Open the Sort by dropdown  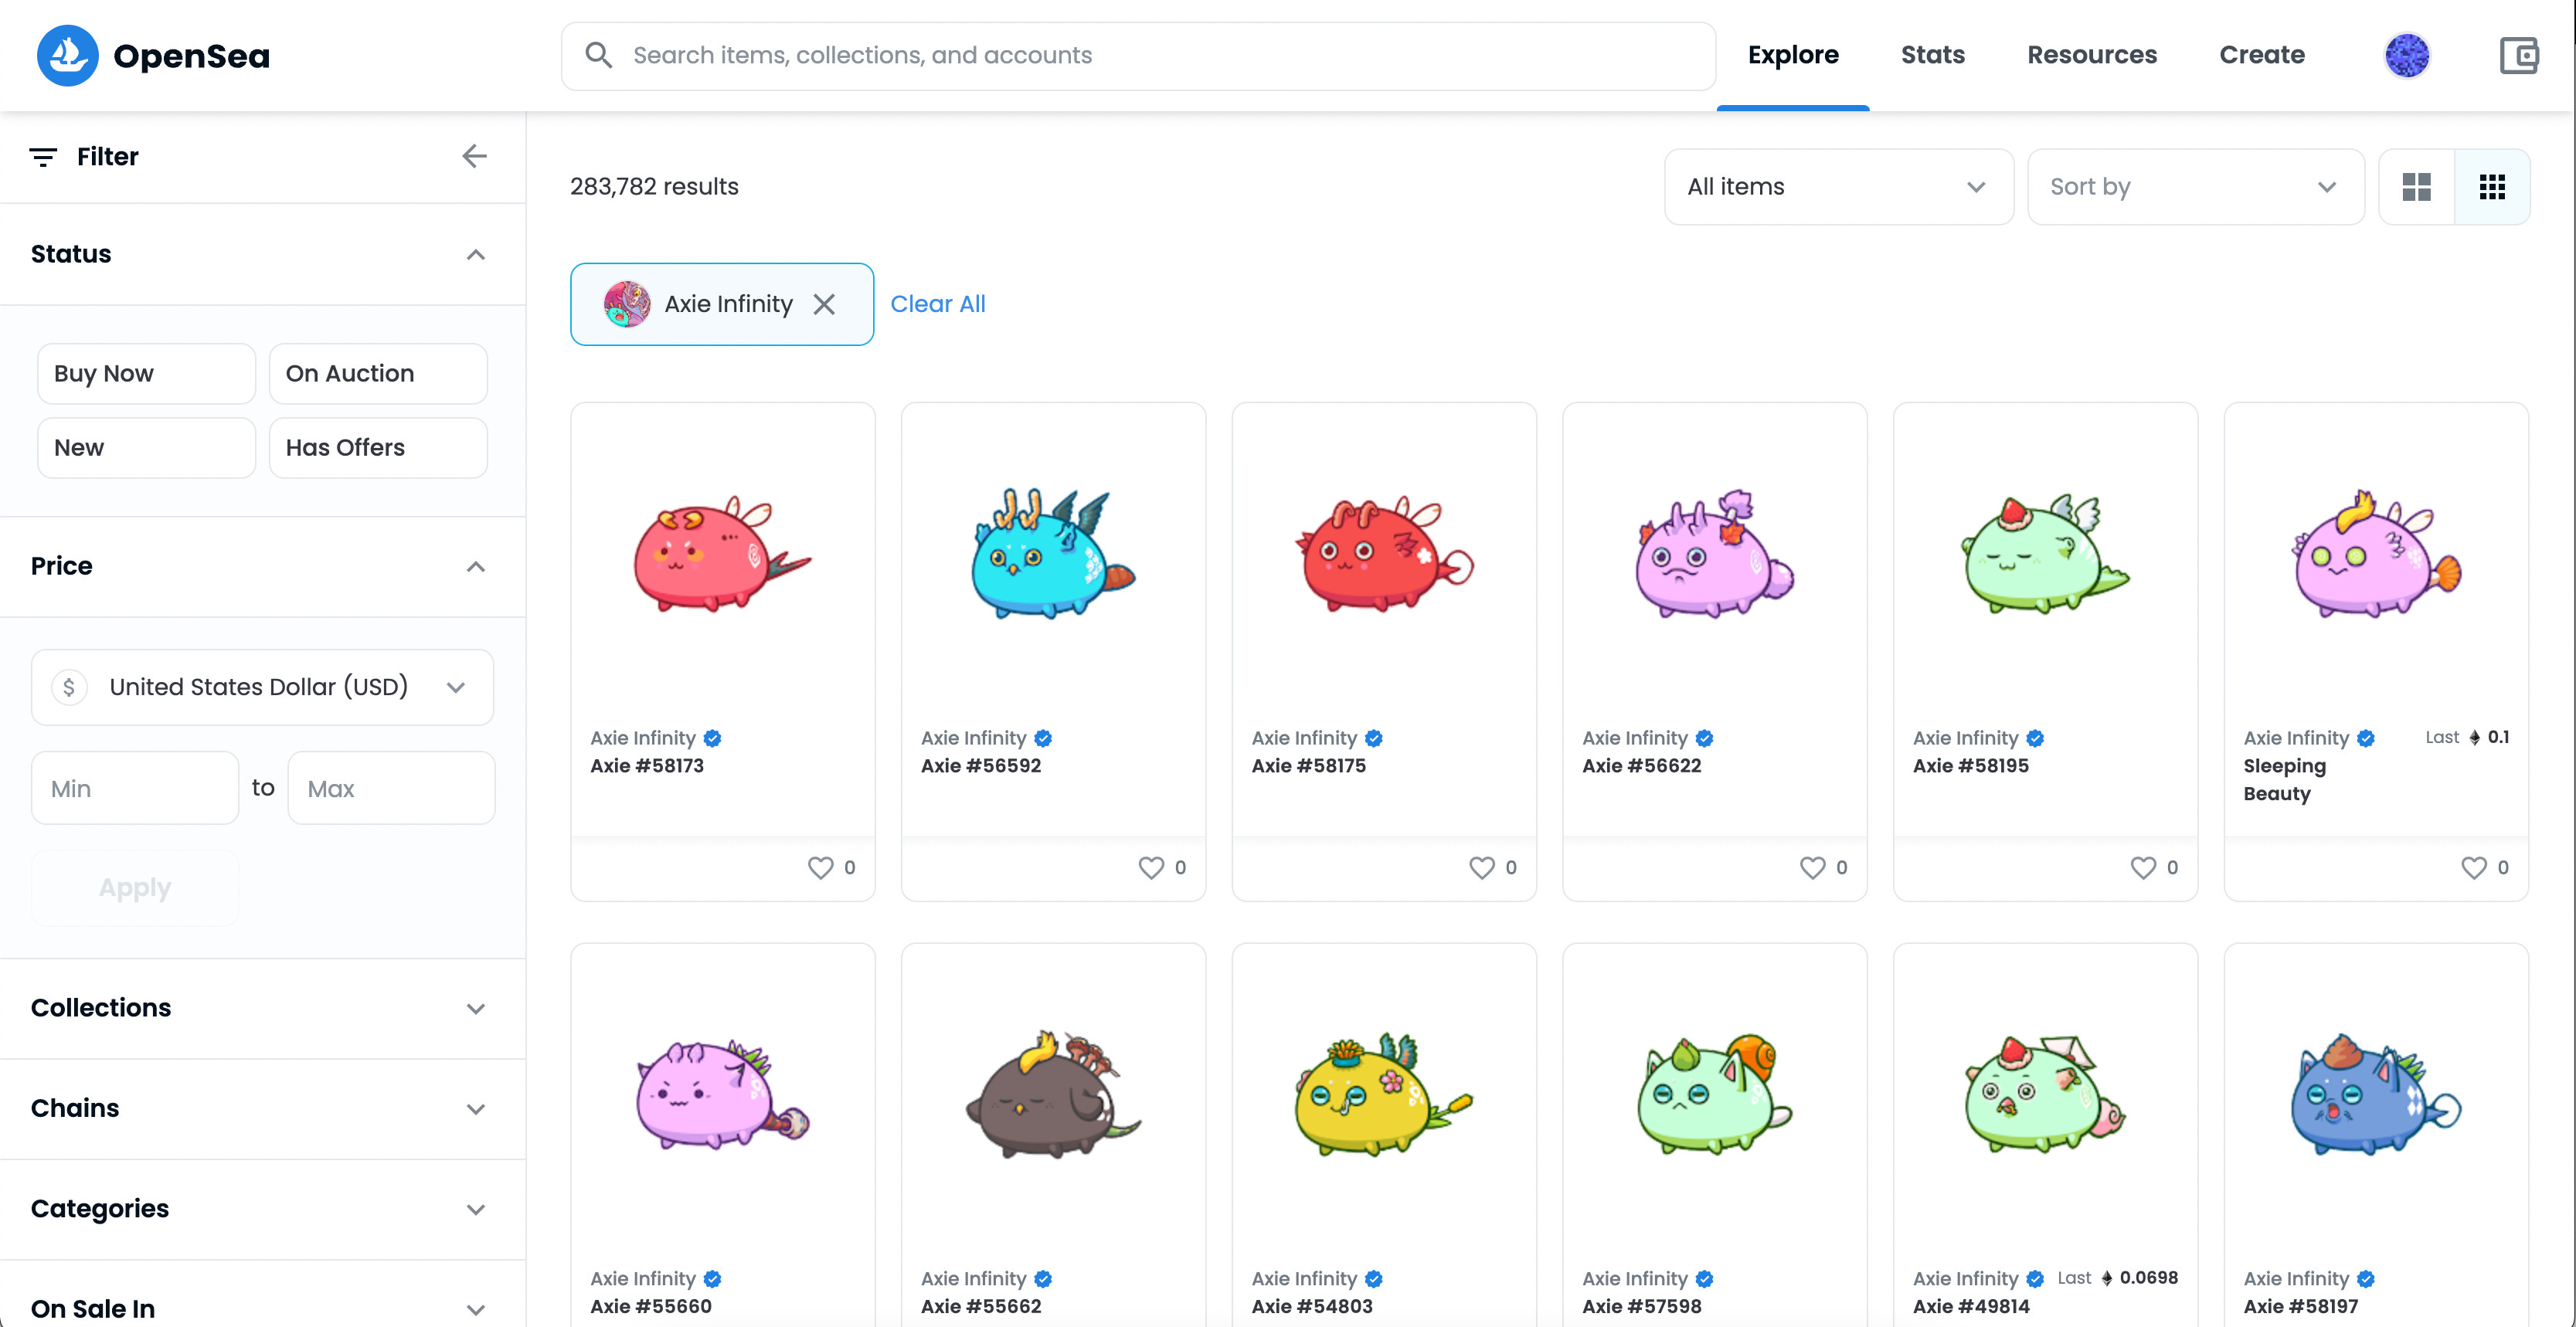[x=2195, y=186]
